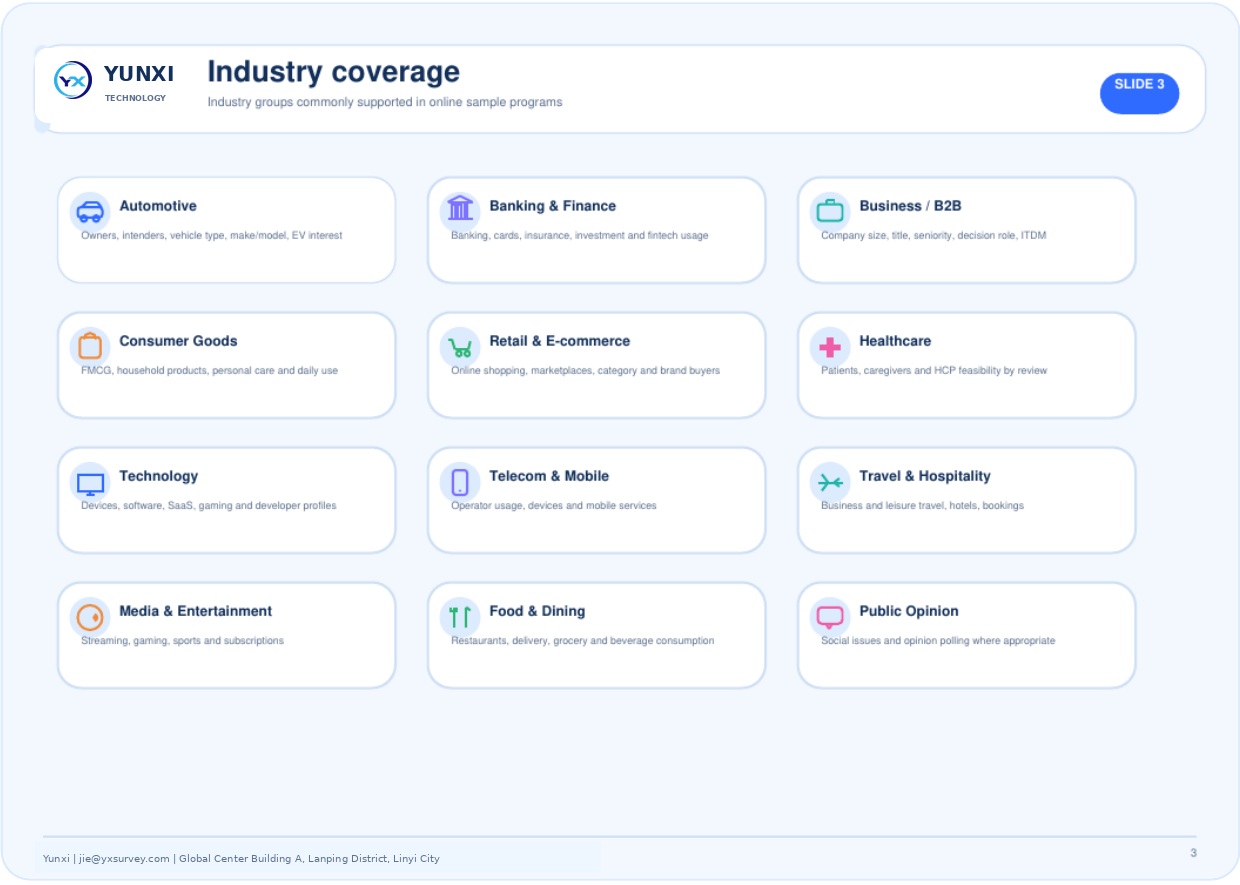The image size is (1240, 885).
Task: Click 'Restaurants, delivery, grocery' description
Action: (582, 641)
